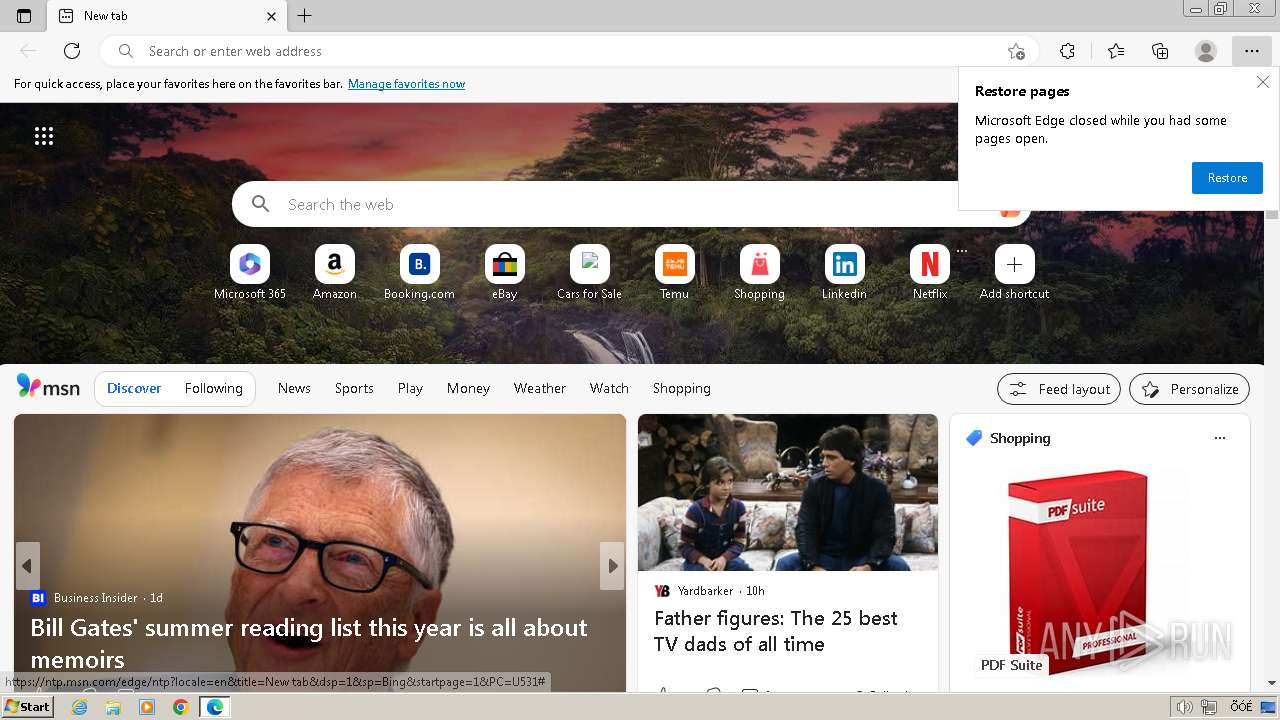Image resolution: width=1280 pixels, height=720 pixels.
Task: Open LinkedIn shortcut tile
Action: coord(845,272)
